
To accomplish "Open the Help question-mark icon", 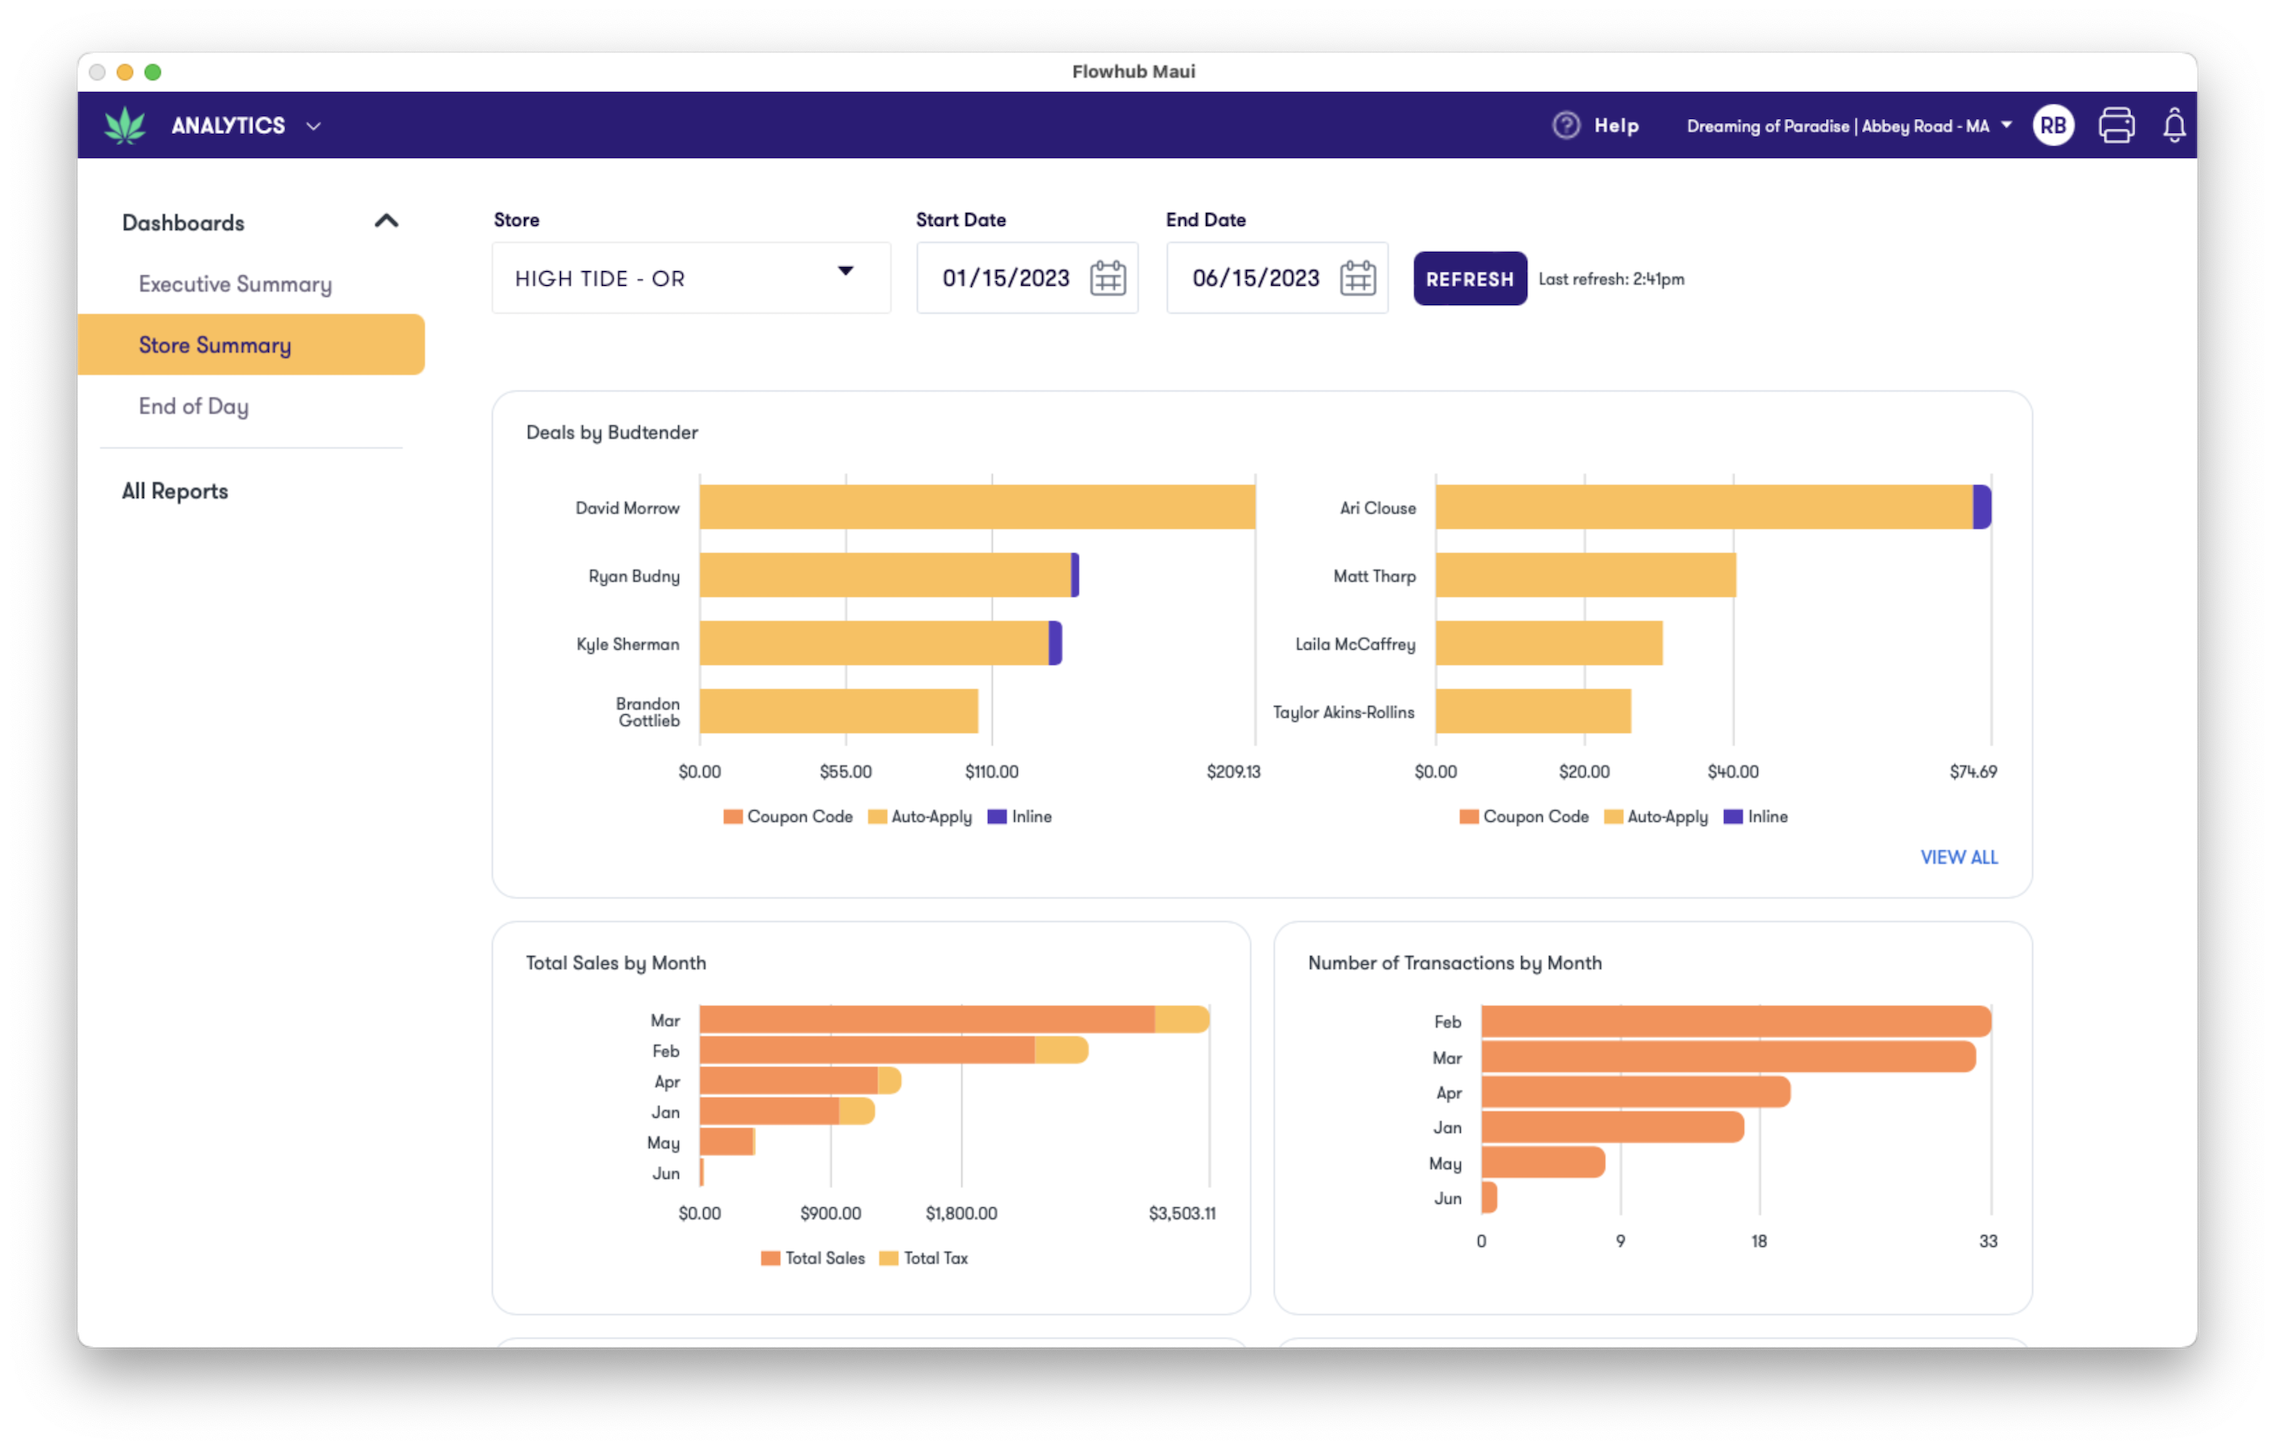I will pos(1565,125).
